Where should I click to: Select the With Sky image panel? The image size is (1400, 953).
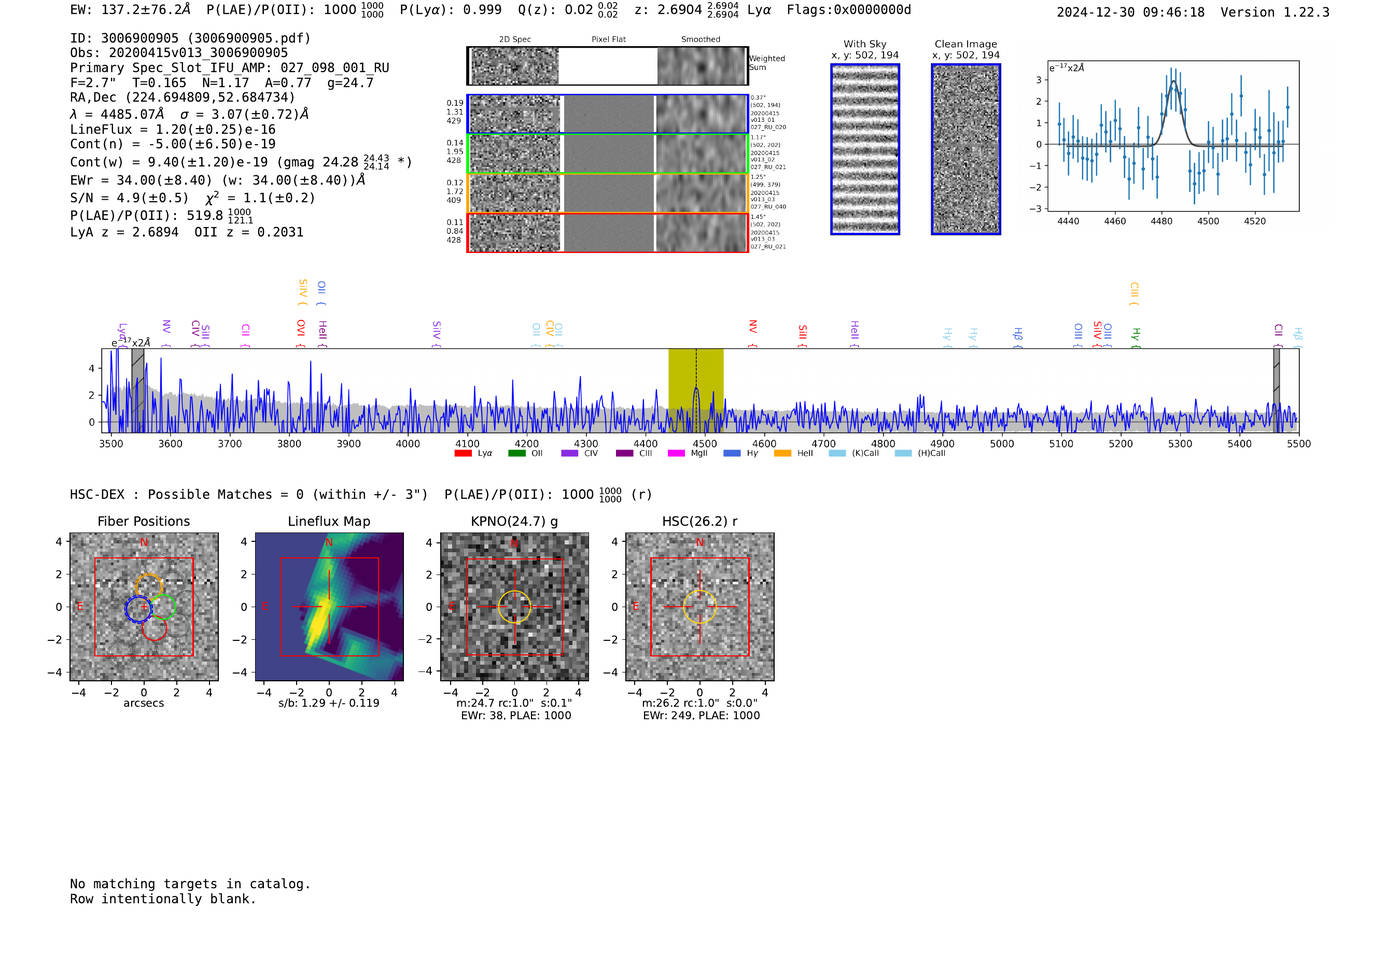click(865, 149)
